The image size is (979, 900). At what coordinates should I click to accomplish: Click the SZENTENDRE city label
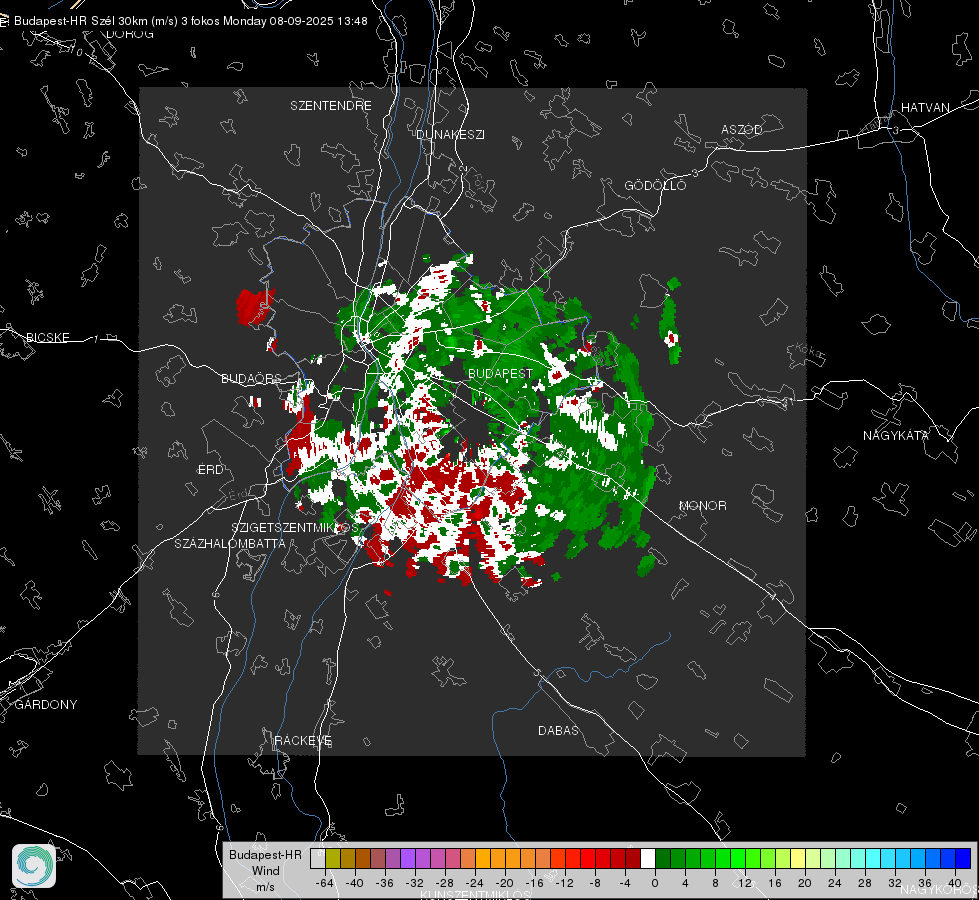tap(331, 106)
